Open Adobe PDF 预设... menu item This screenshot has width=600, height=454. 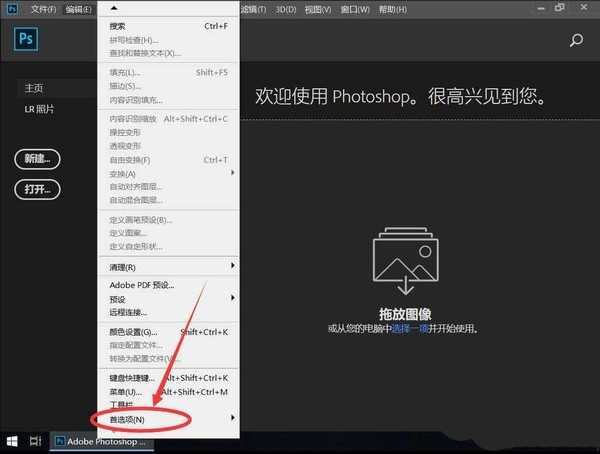click(x=141, y=285)
